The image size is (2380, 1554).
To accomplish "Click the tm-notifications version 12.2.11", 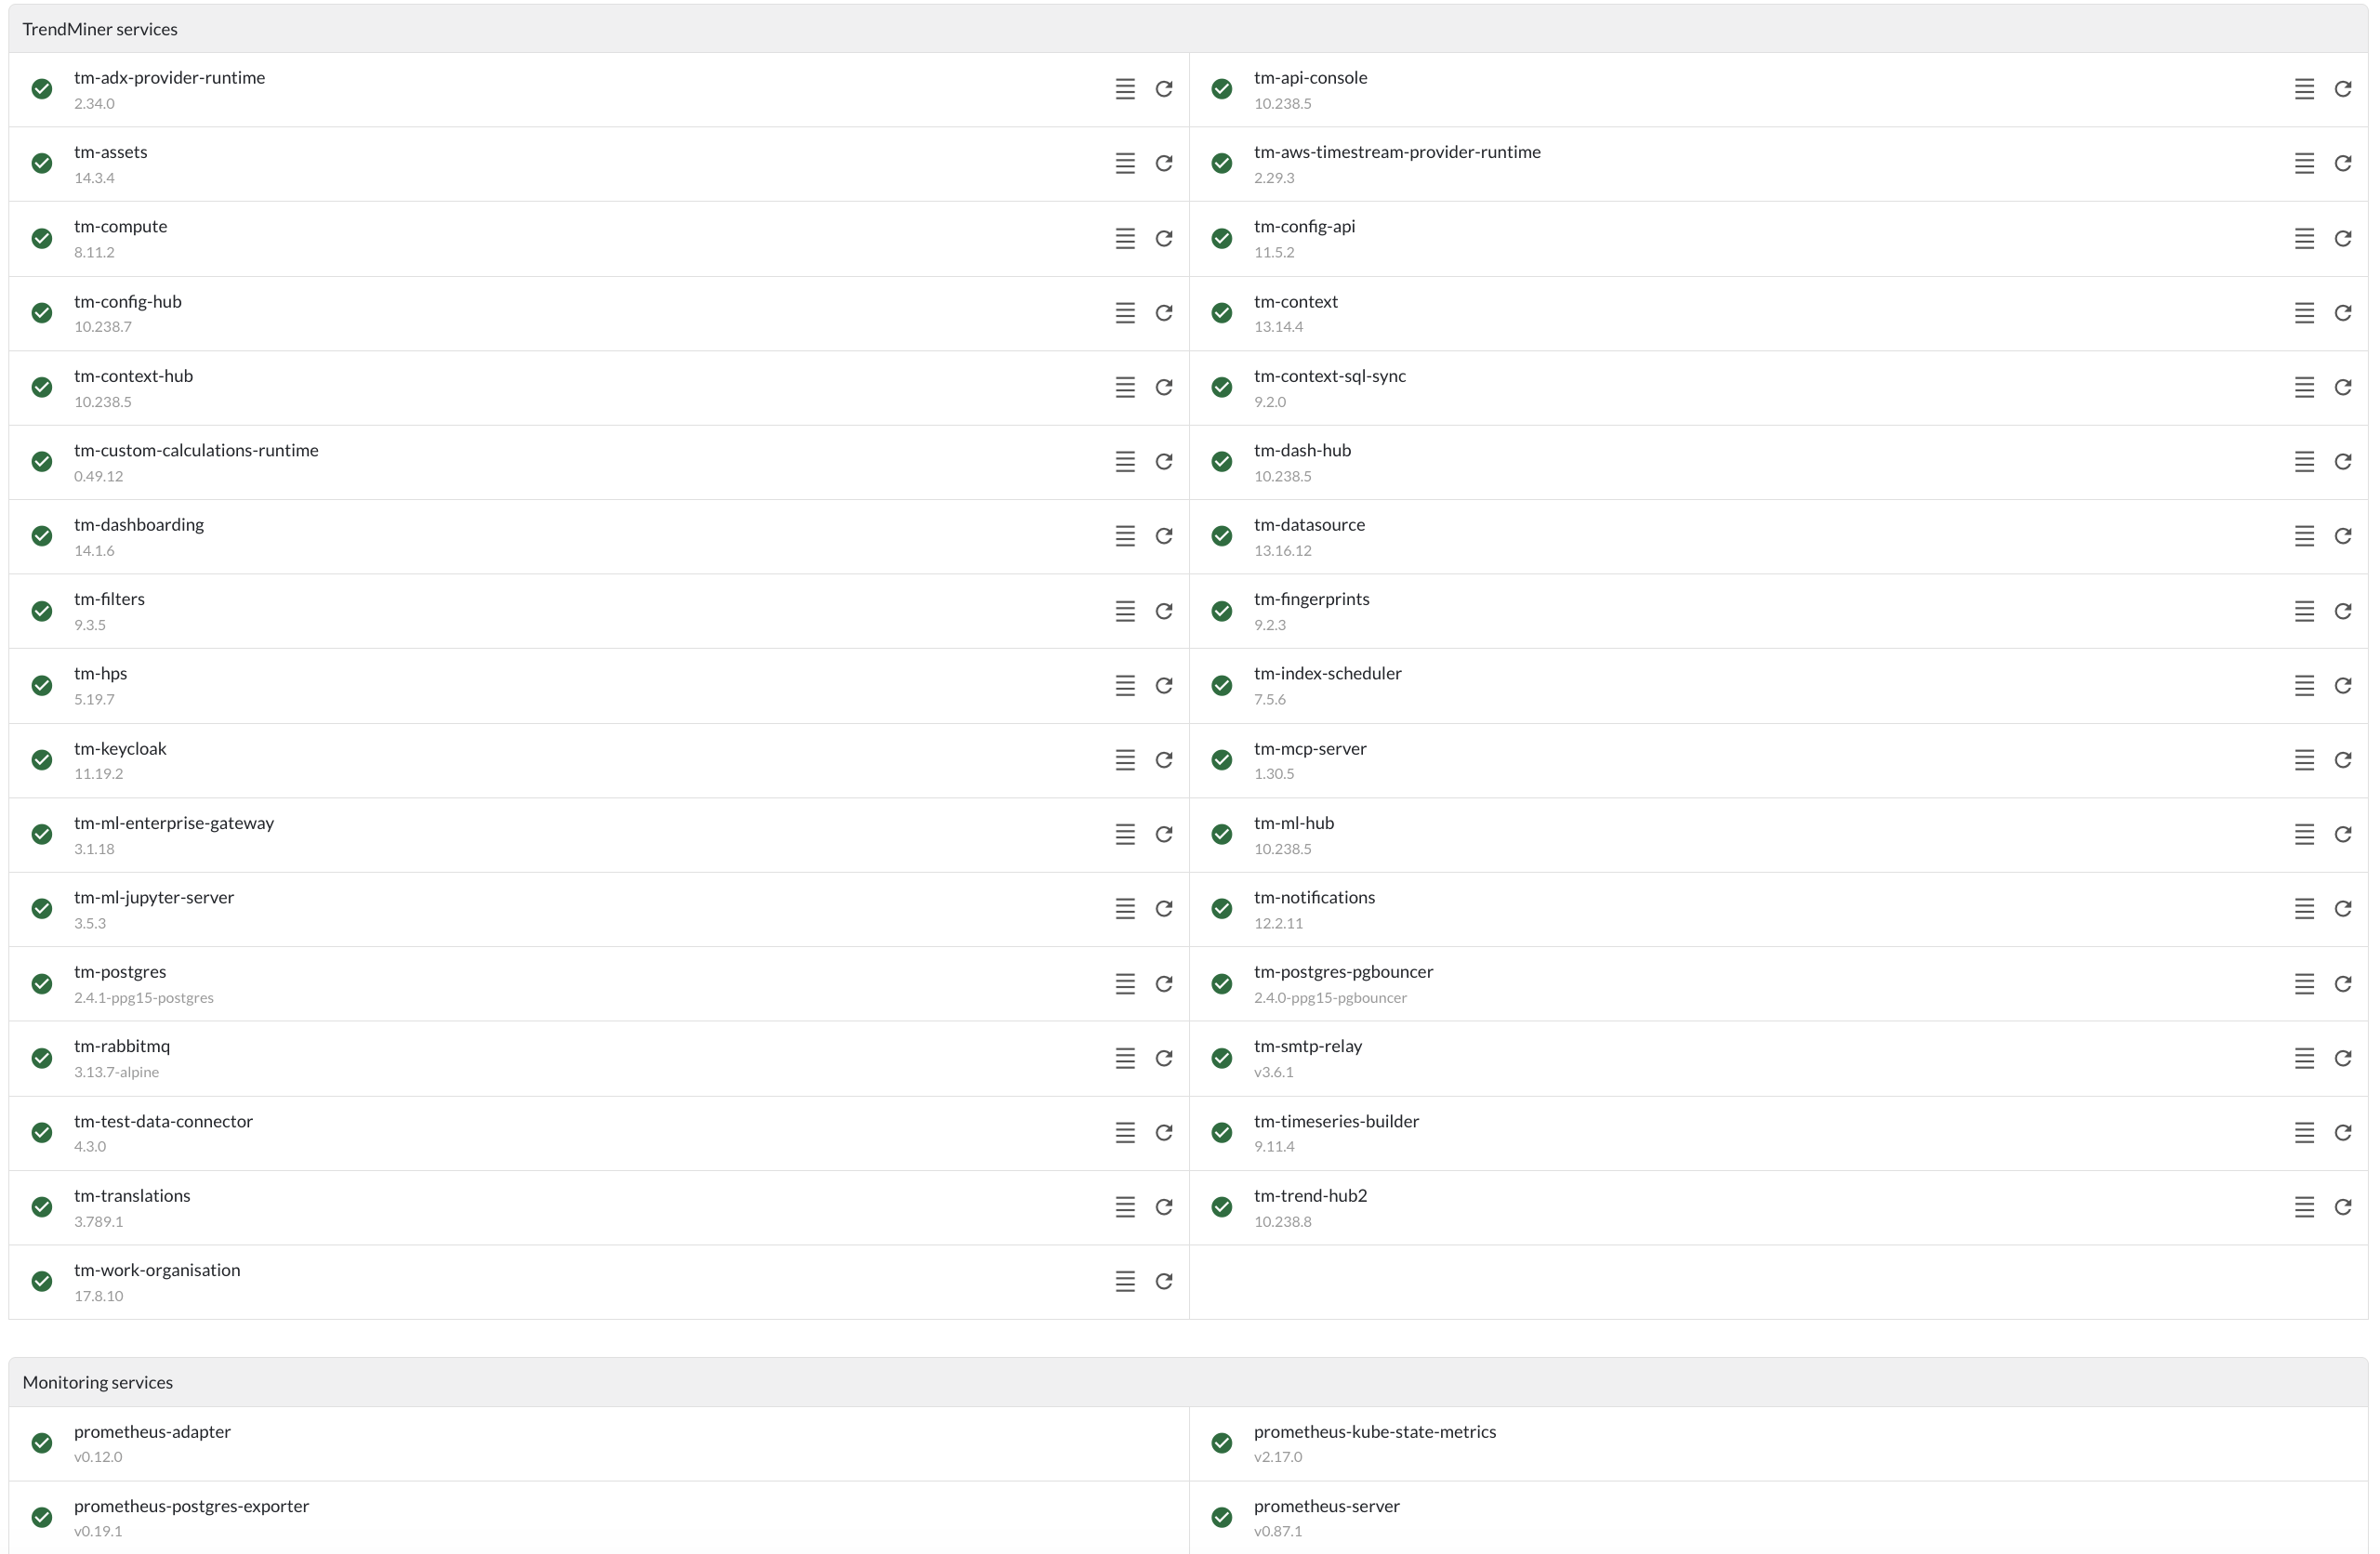I will [1278, 923].
